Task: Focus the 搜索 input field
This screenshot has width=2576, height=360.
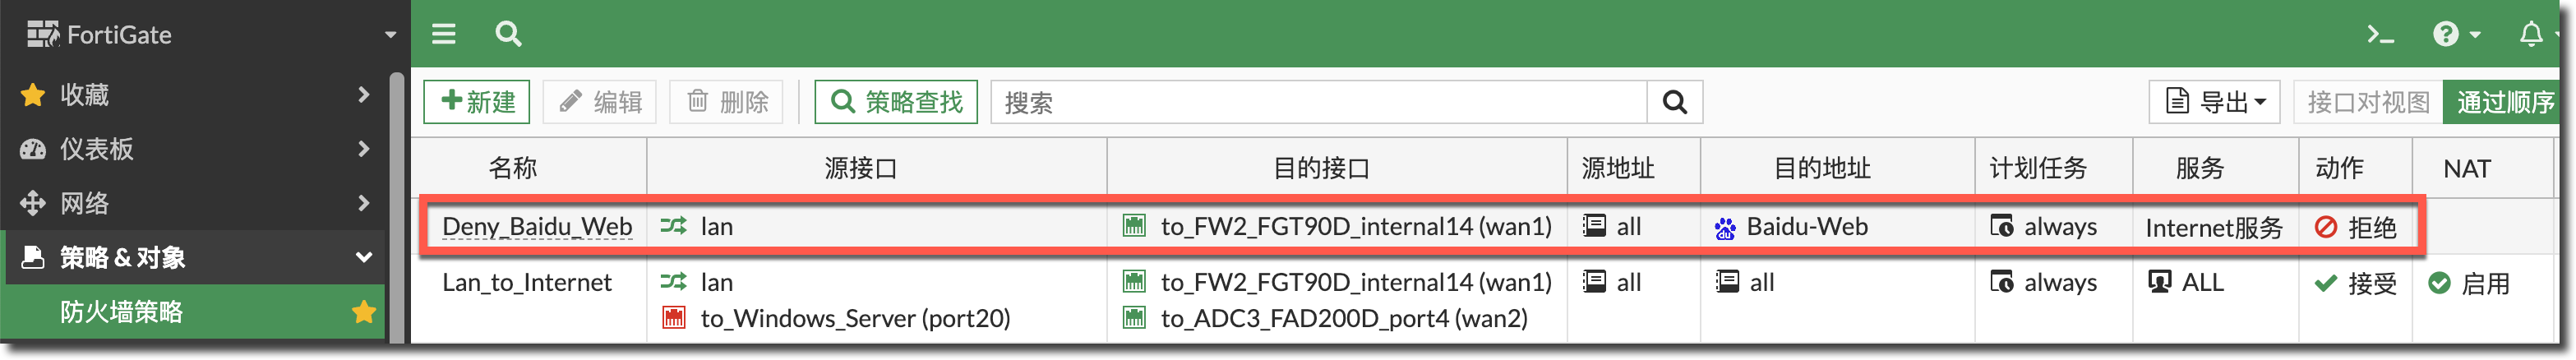Action: tap(1318, 102)
